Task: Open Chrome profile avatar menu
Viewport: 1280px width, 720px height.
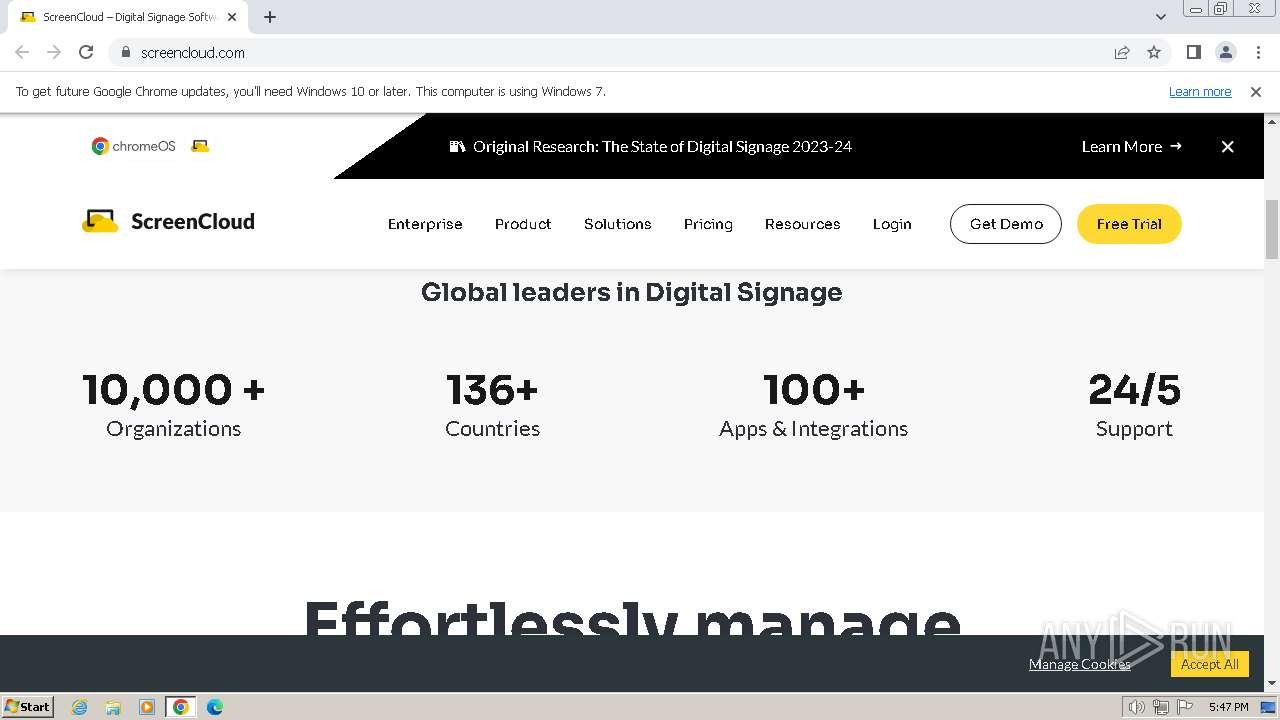Action: pyautogui.click(x=1225, y=52)
